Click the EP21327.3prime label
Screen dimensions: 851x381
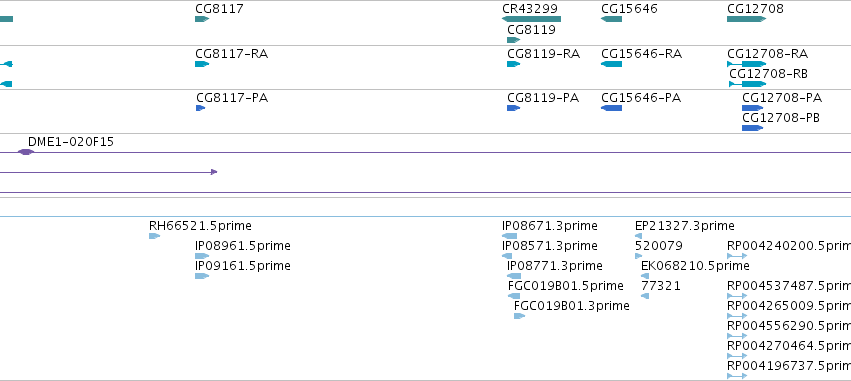684,225
